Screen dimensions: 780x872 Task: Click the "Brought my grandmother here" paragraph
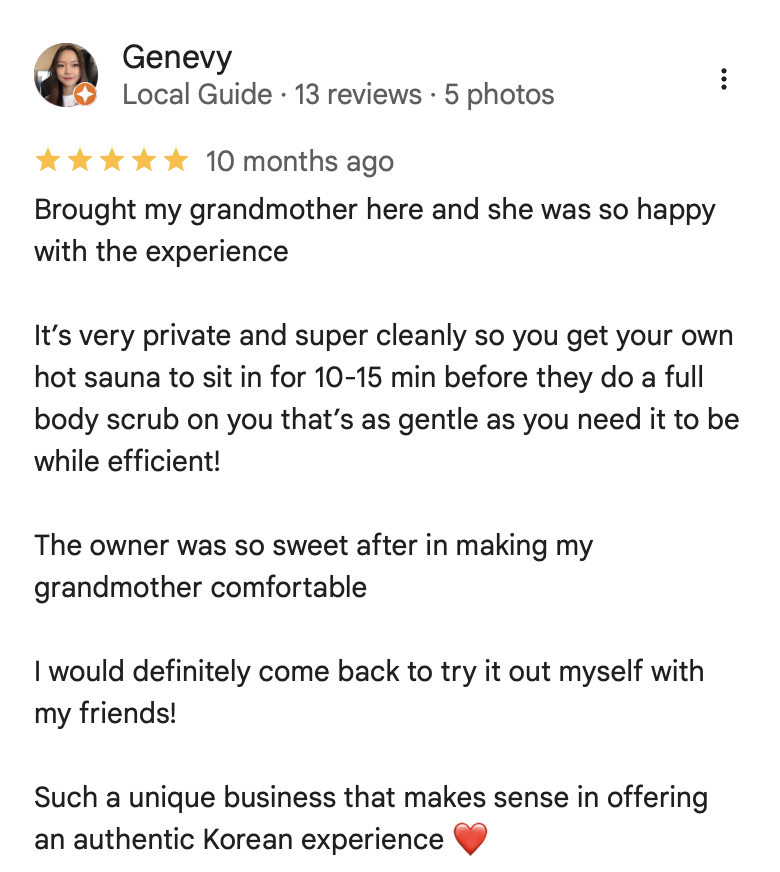pos(375,230)
